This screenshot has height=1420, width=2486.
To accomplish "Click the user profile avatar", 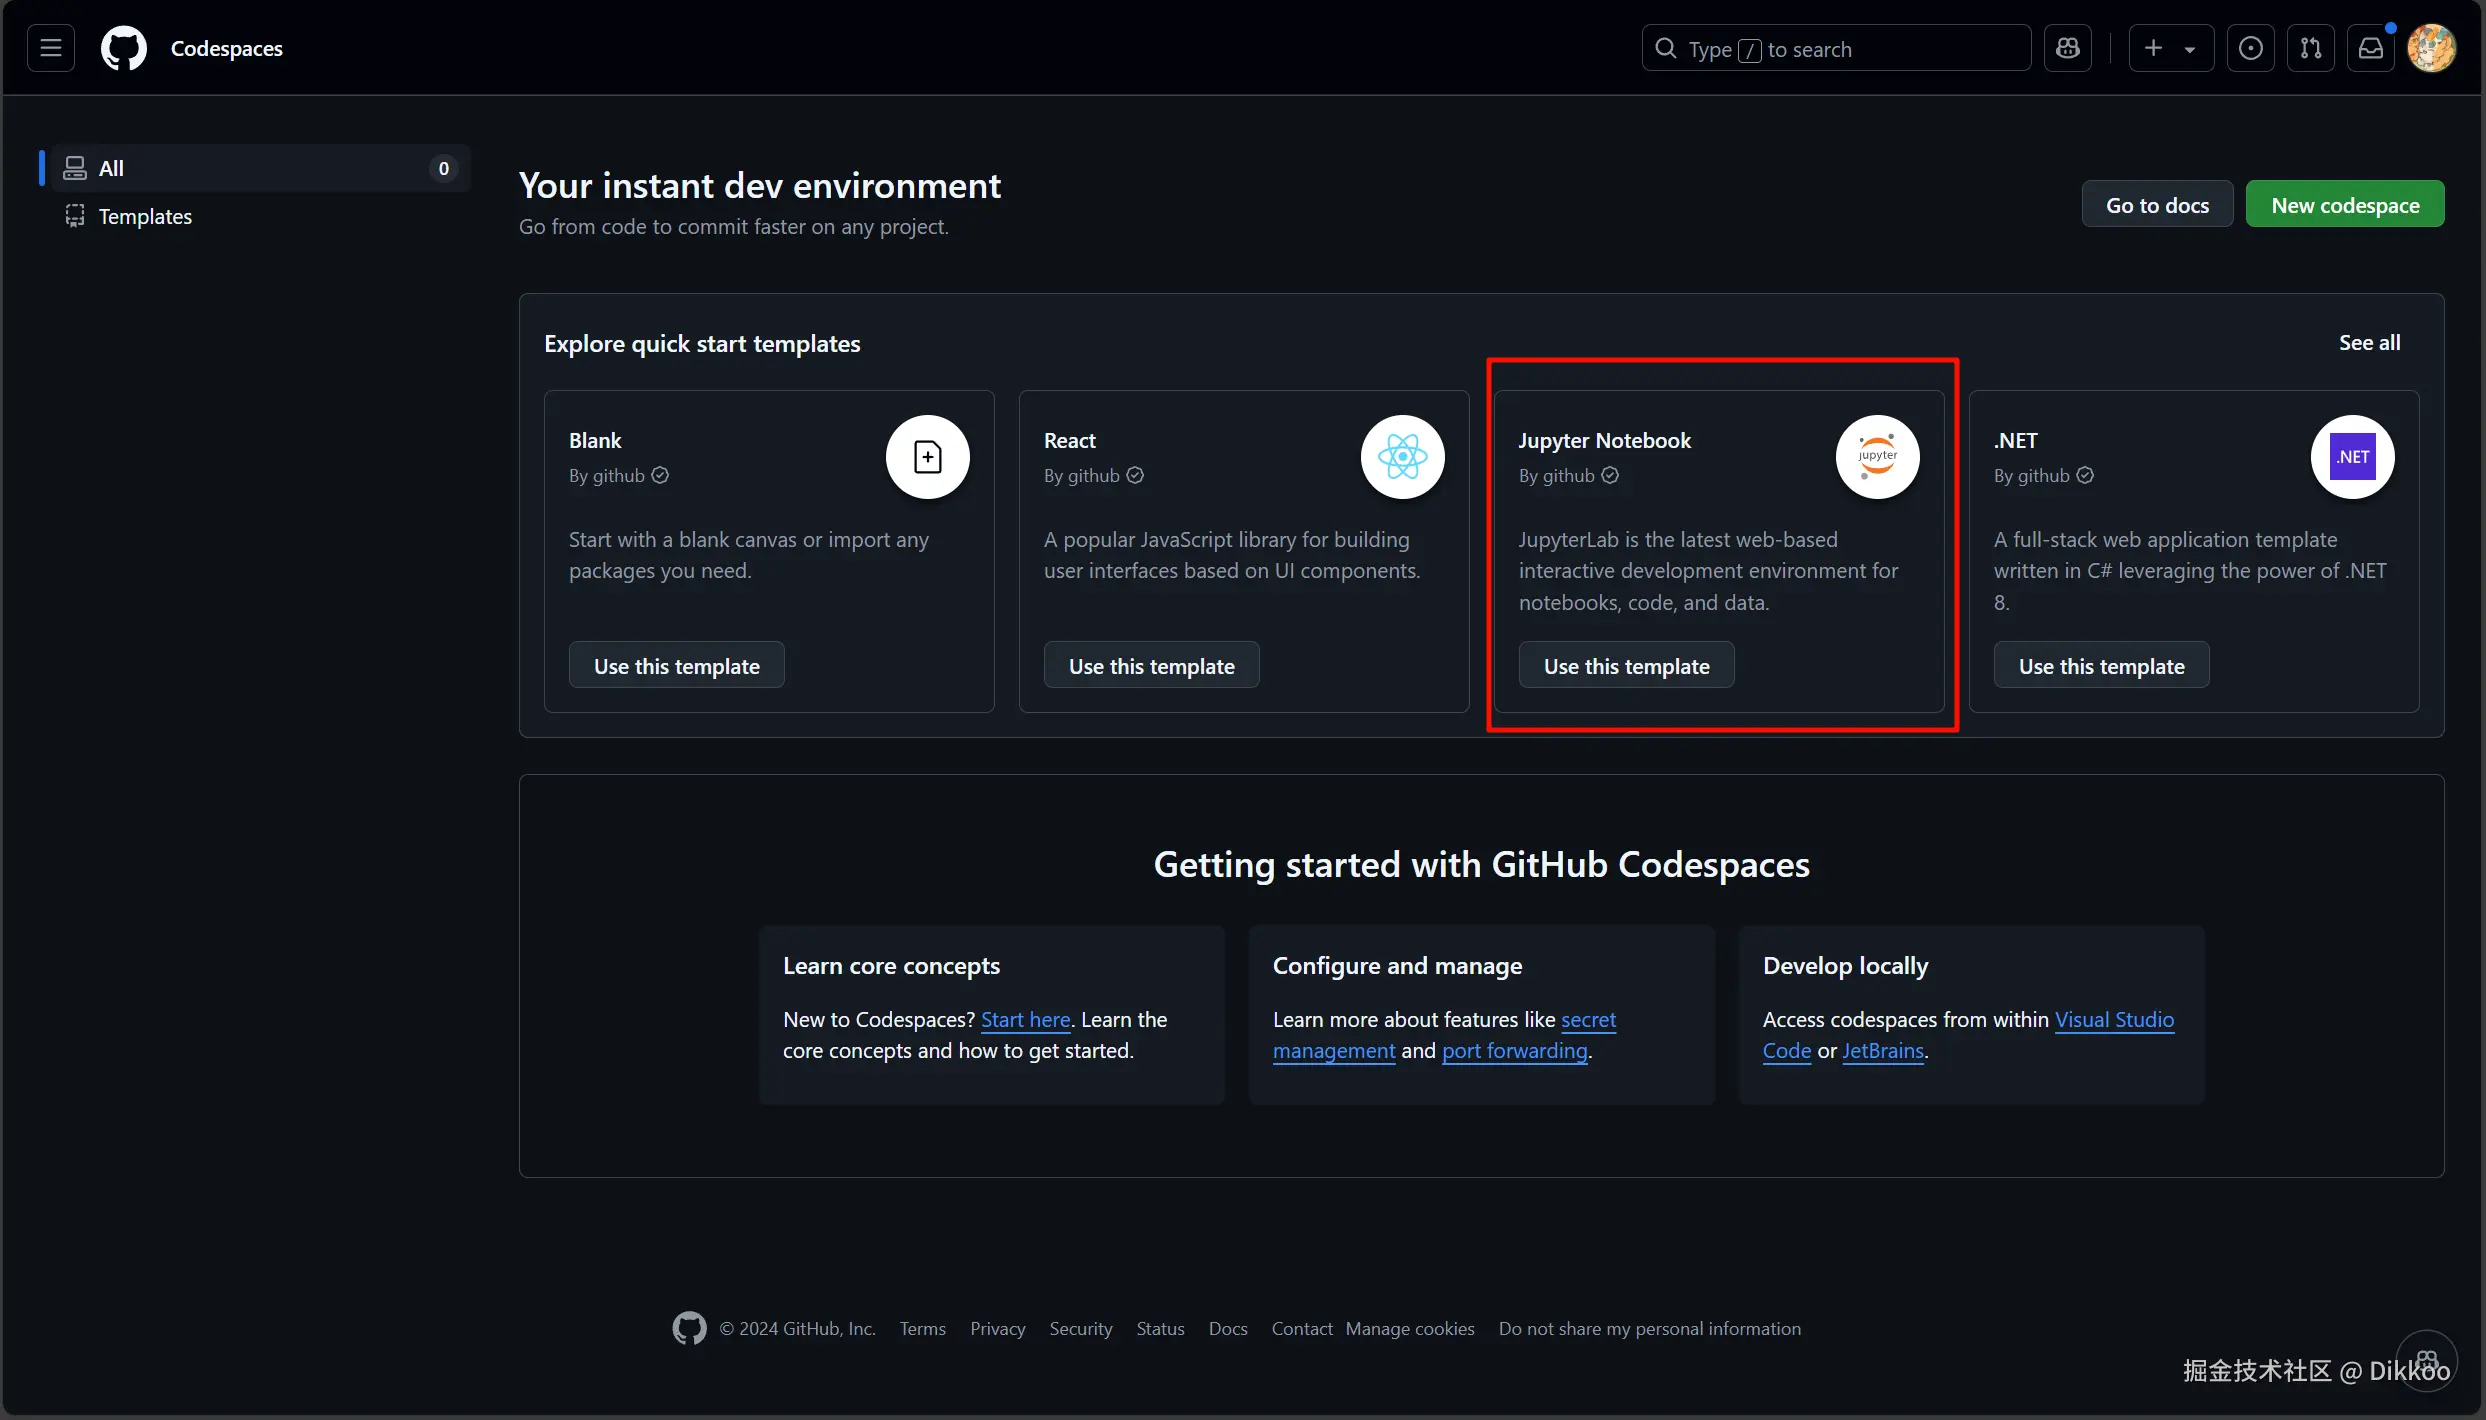I will coord(2431,48).
